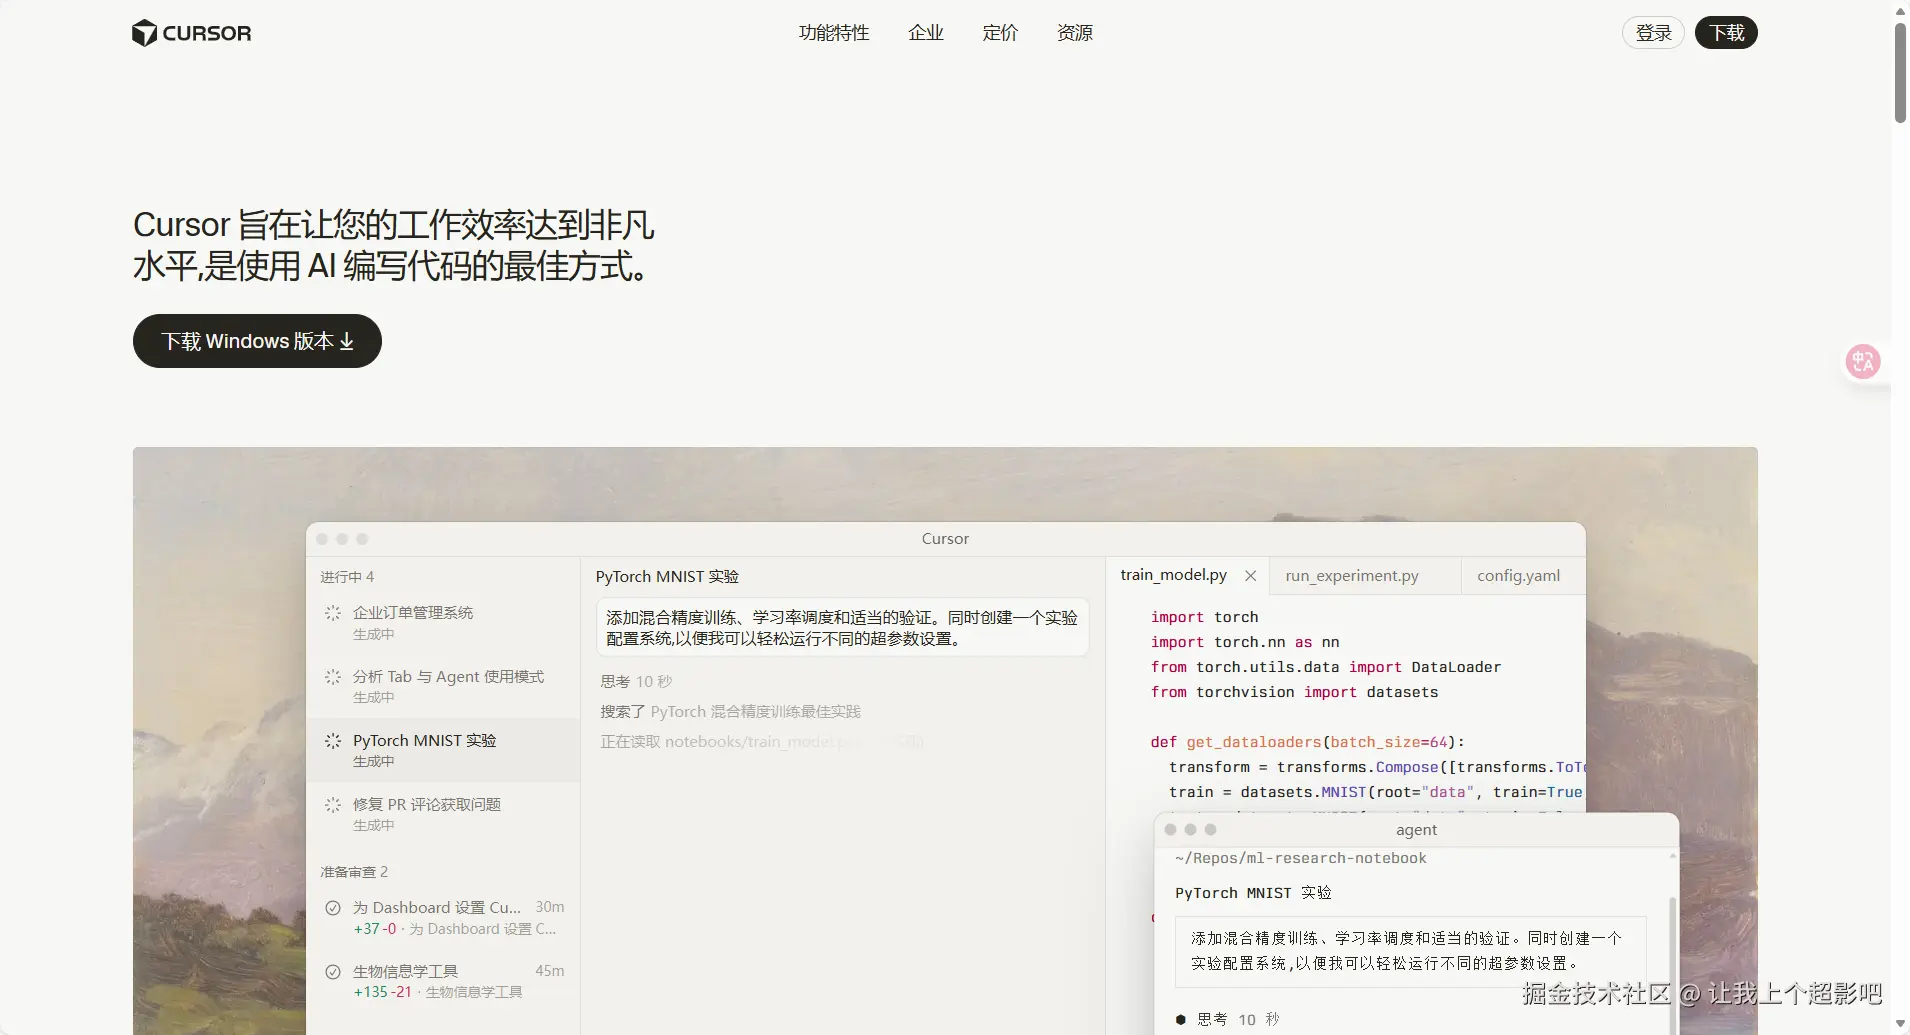Click the scroll-down arrow of the page scrollbar
The image size is (1910, 1035).
point(1900,1024)
